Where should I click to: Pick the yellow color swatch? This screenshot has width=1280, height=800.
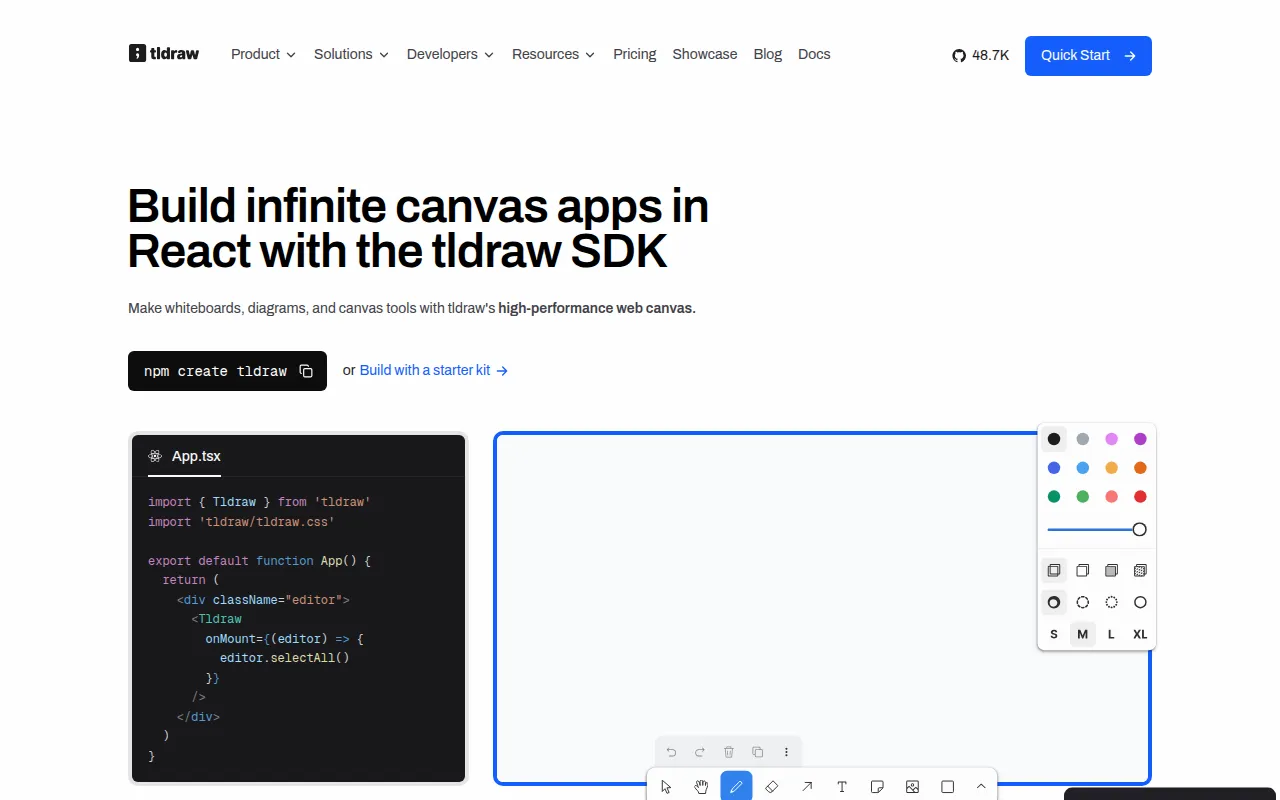(1111, 468)
